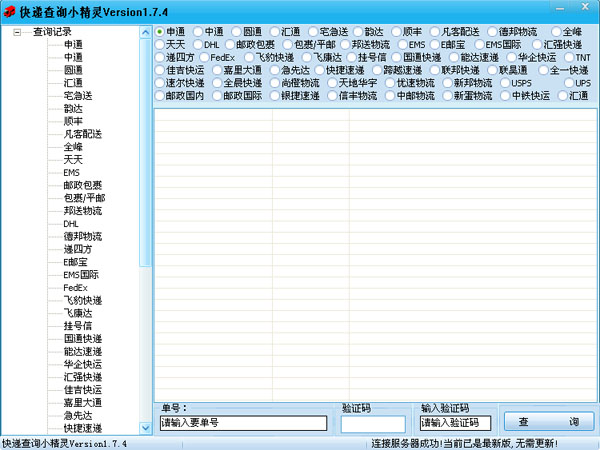Focus the 输入验证码 captcha input field
600x450 pixels.
[455, 423]
